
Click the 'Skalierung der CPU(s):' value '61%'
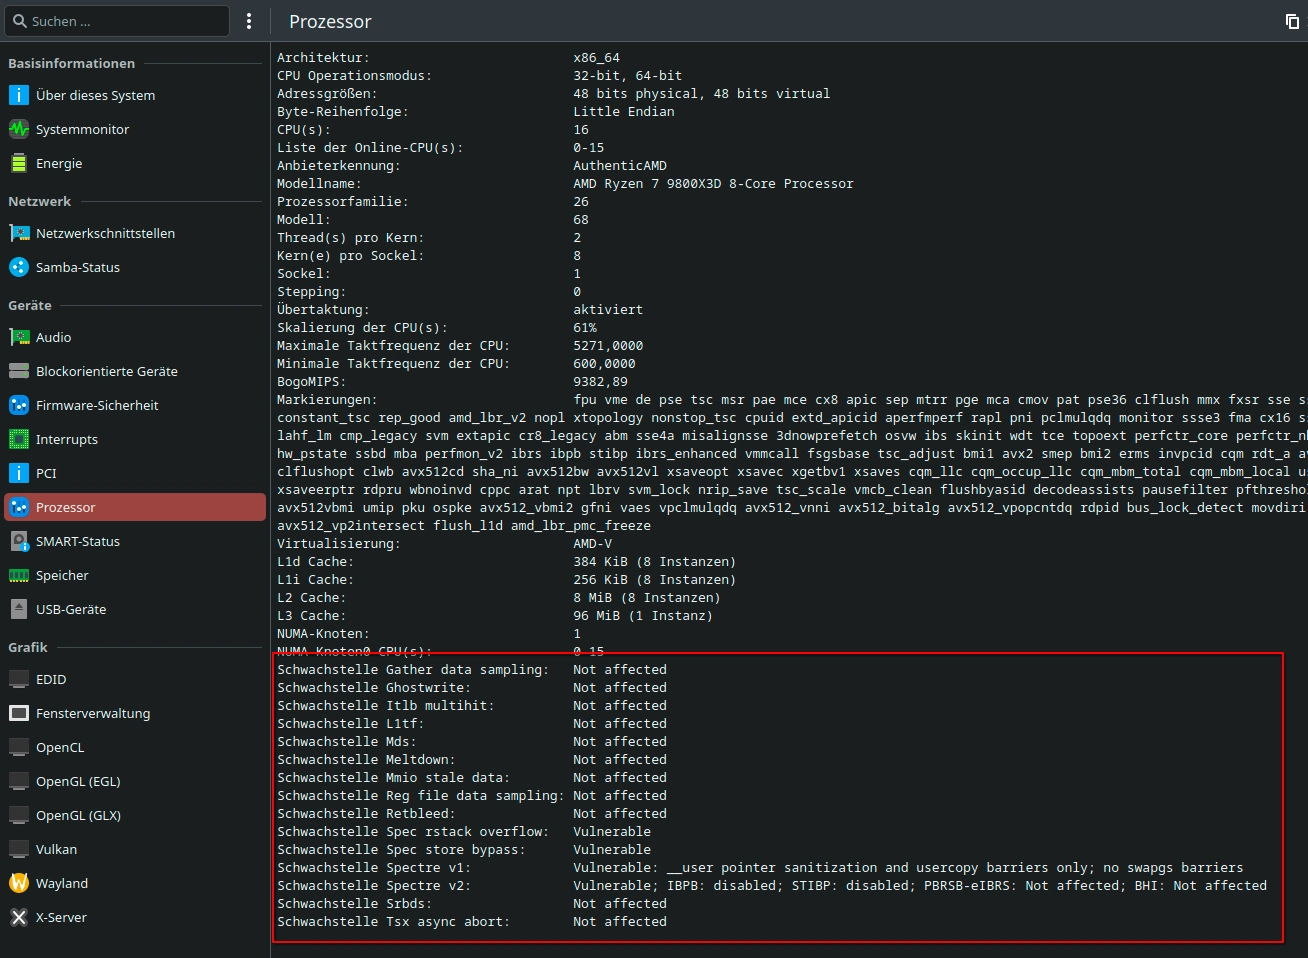pos(585,328)
